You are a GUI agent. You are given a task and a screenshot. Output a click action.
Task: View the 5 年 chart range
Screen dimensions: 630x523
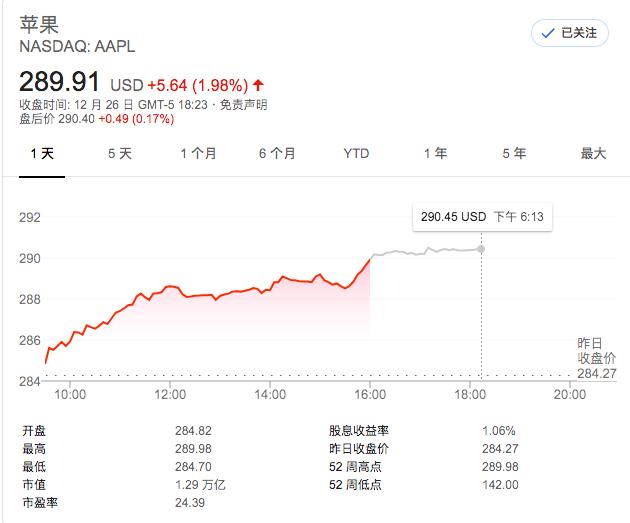pyautogui.click(x=514, y=153)
